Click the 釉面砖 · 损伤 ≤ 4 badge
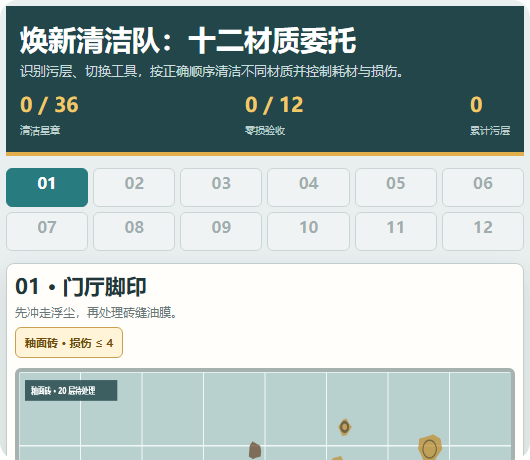Viewport: 530px width, 460px height. [69, 343]
